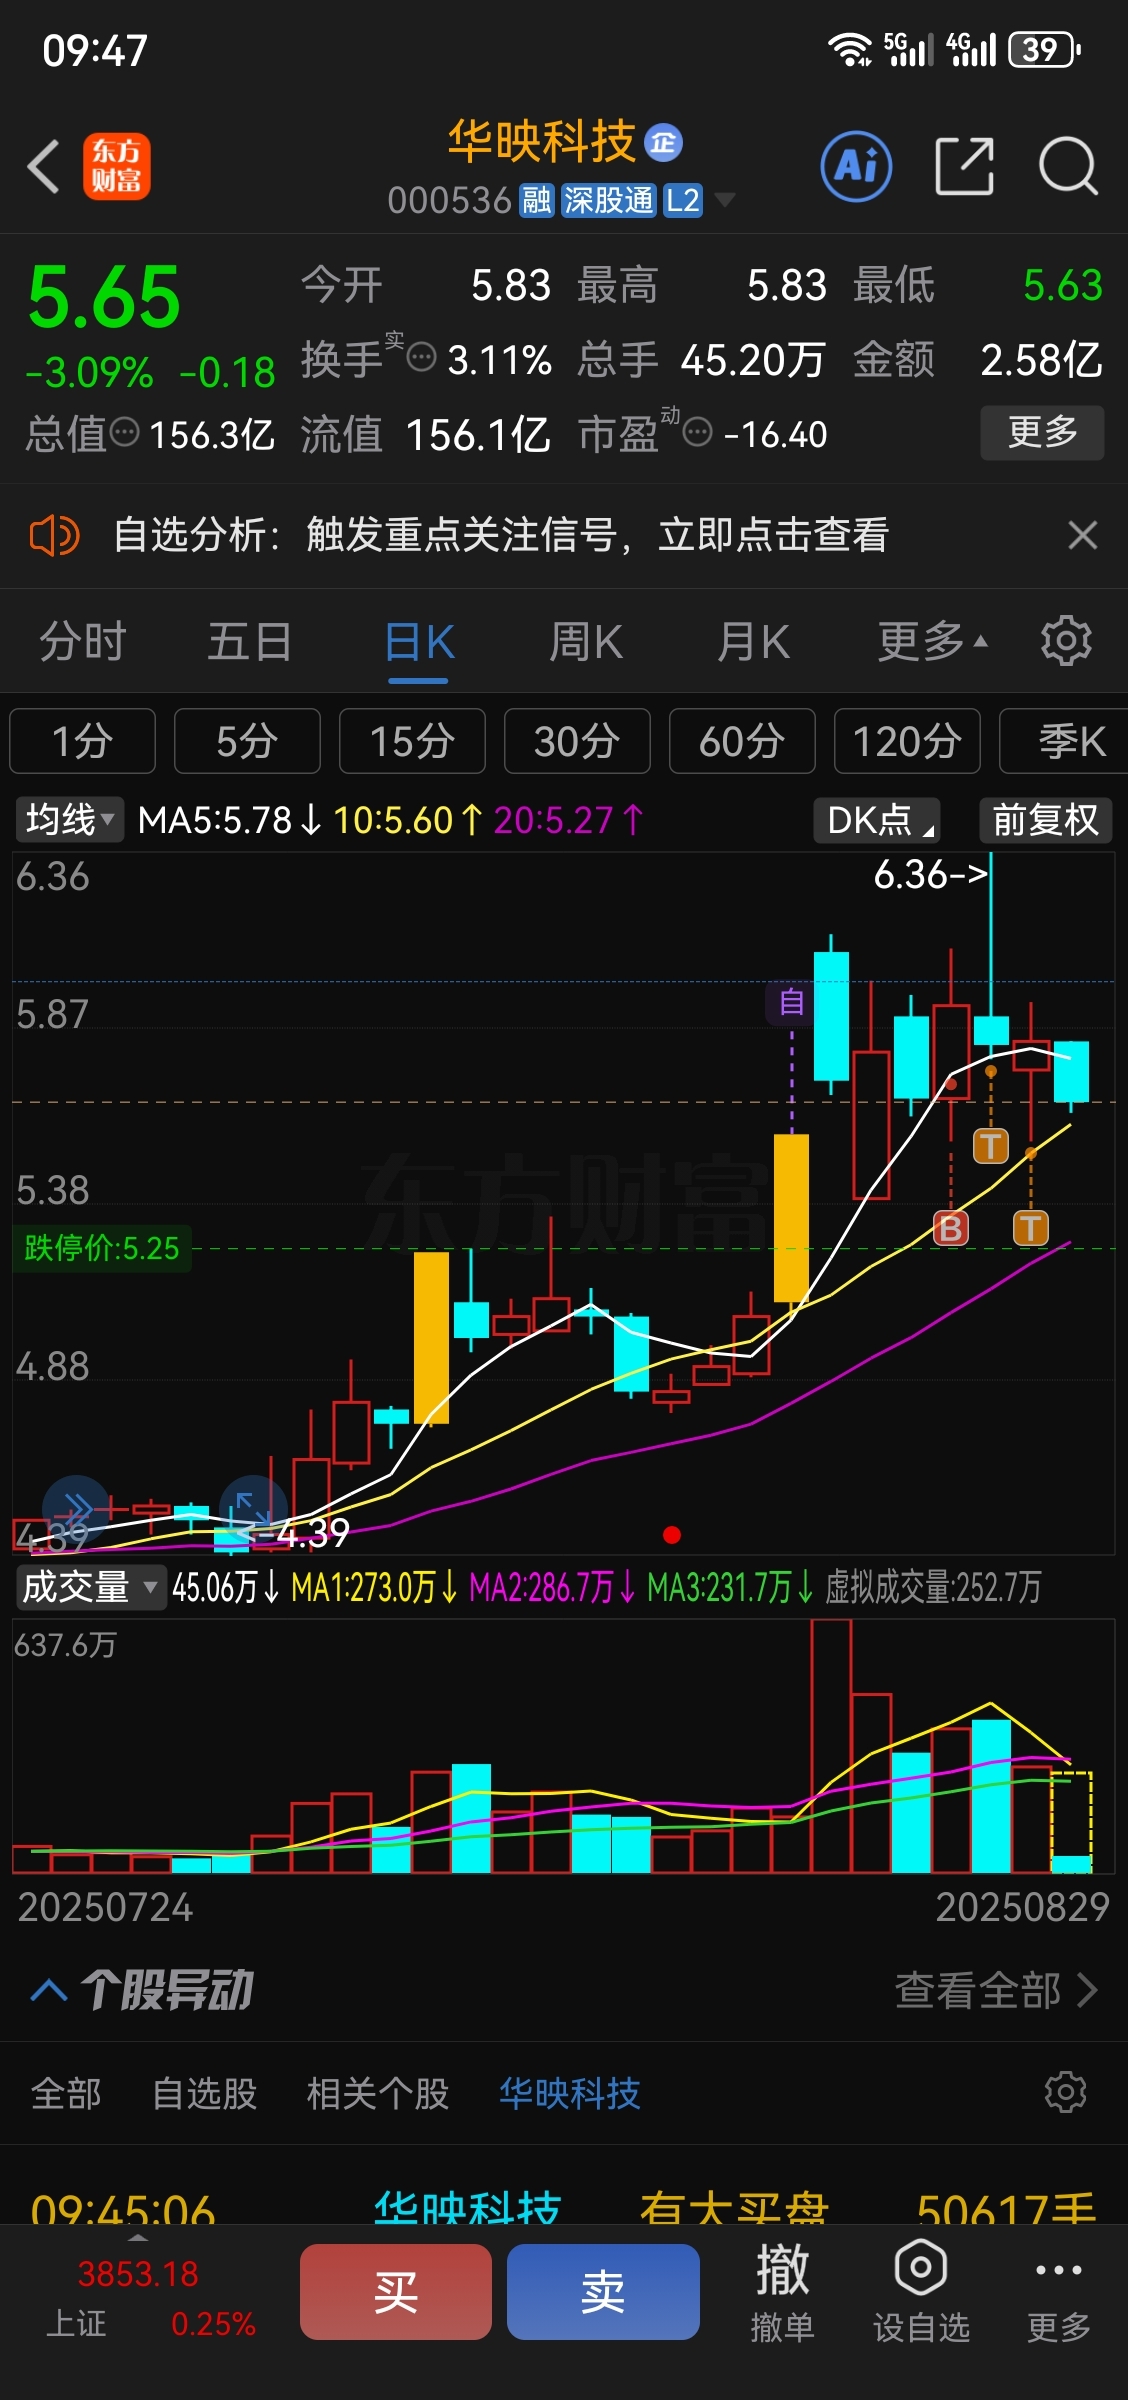
Task: Select the 日K tab
Action: 419,641
